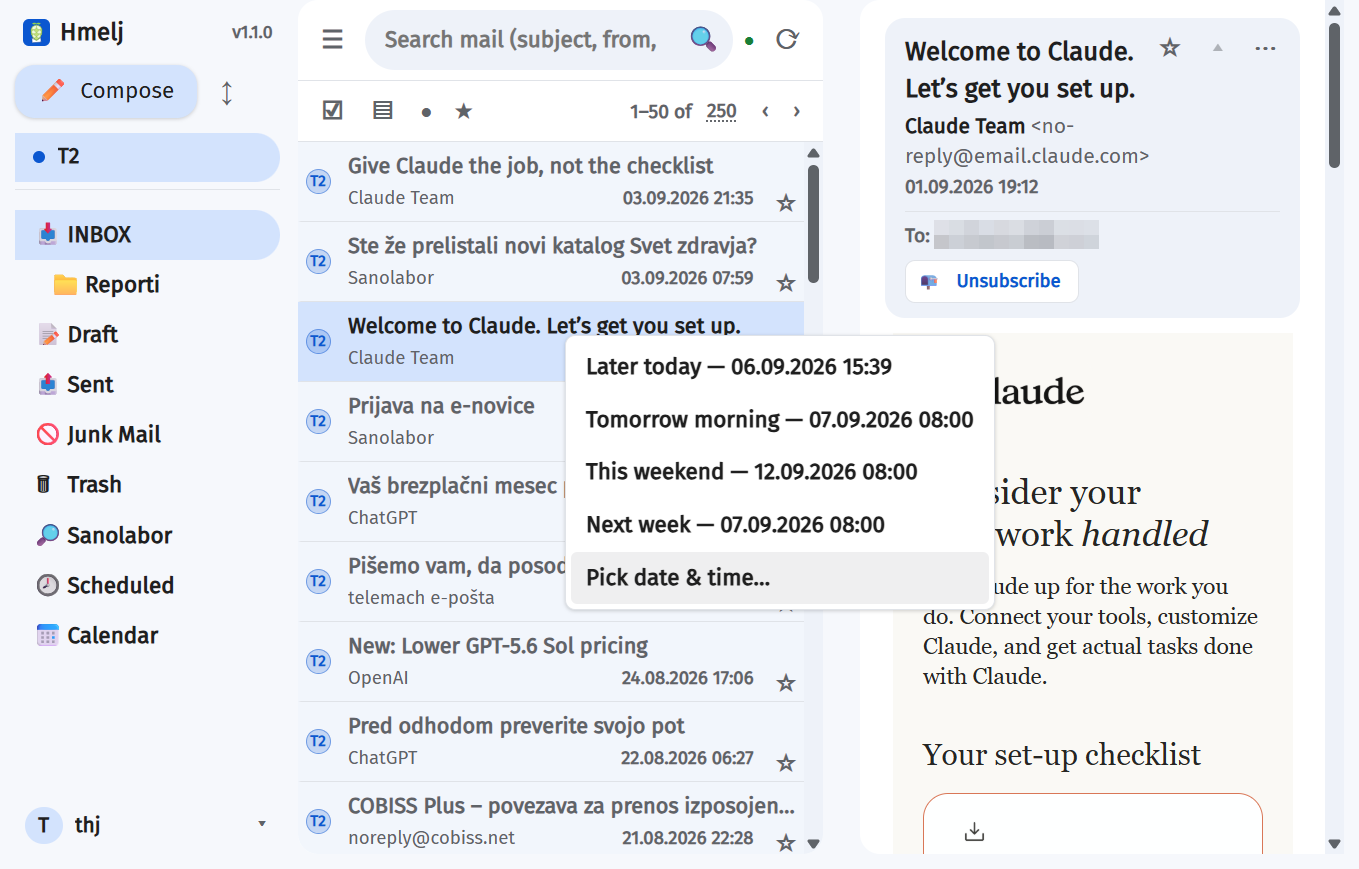Open the INBOX folder
This screenshot has width=1359, height=869.
click(x=147, y=235)
